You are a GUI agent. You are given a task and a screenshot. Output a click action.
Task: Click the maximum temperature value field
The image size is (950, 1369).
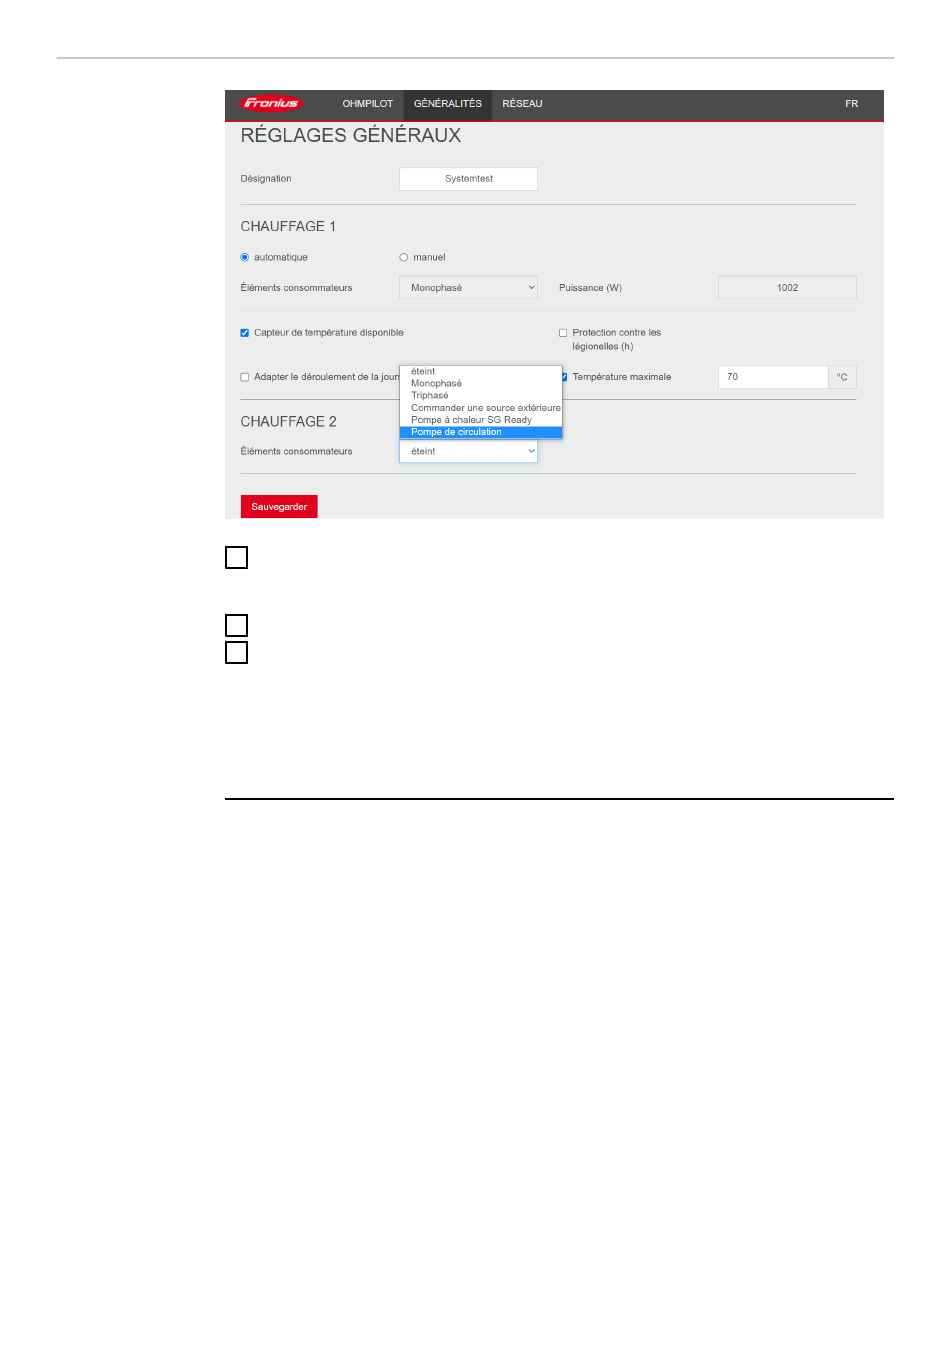point(773,377)
